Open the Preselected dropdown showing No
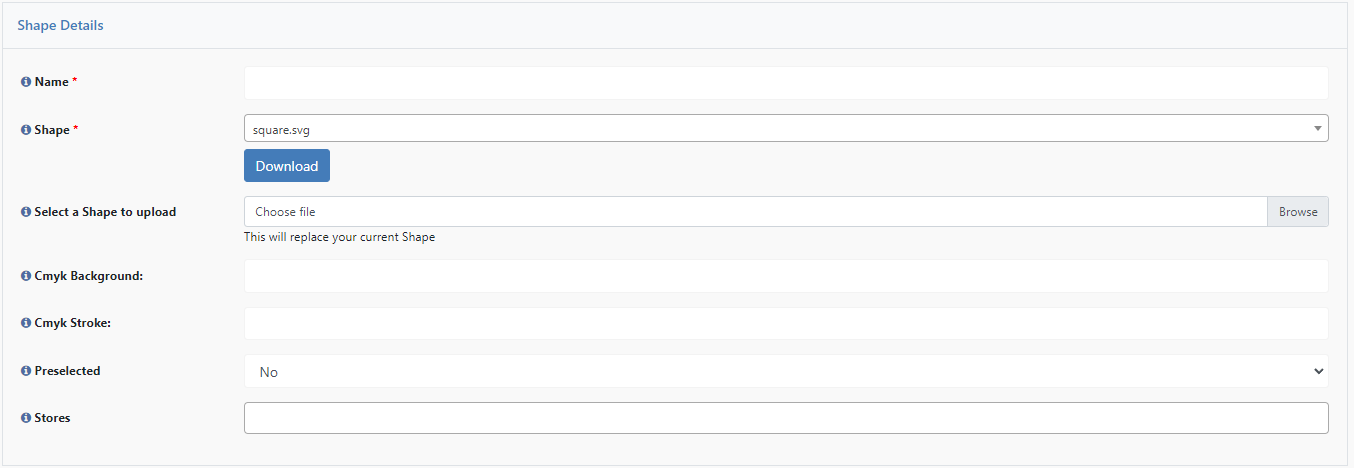 (786, 371)
